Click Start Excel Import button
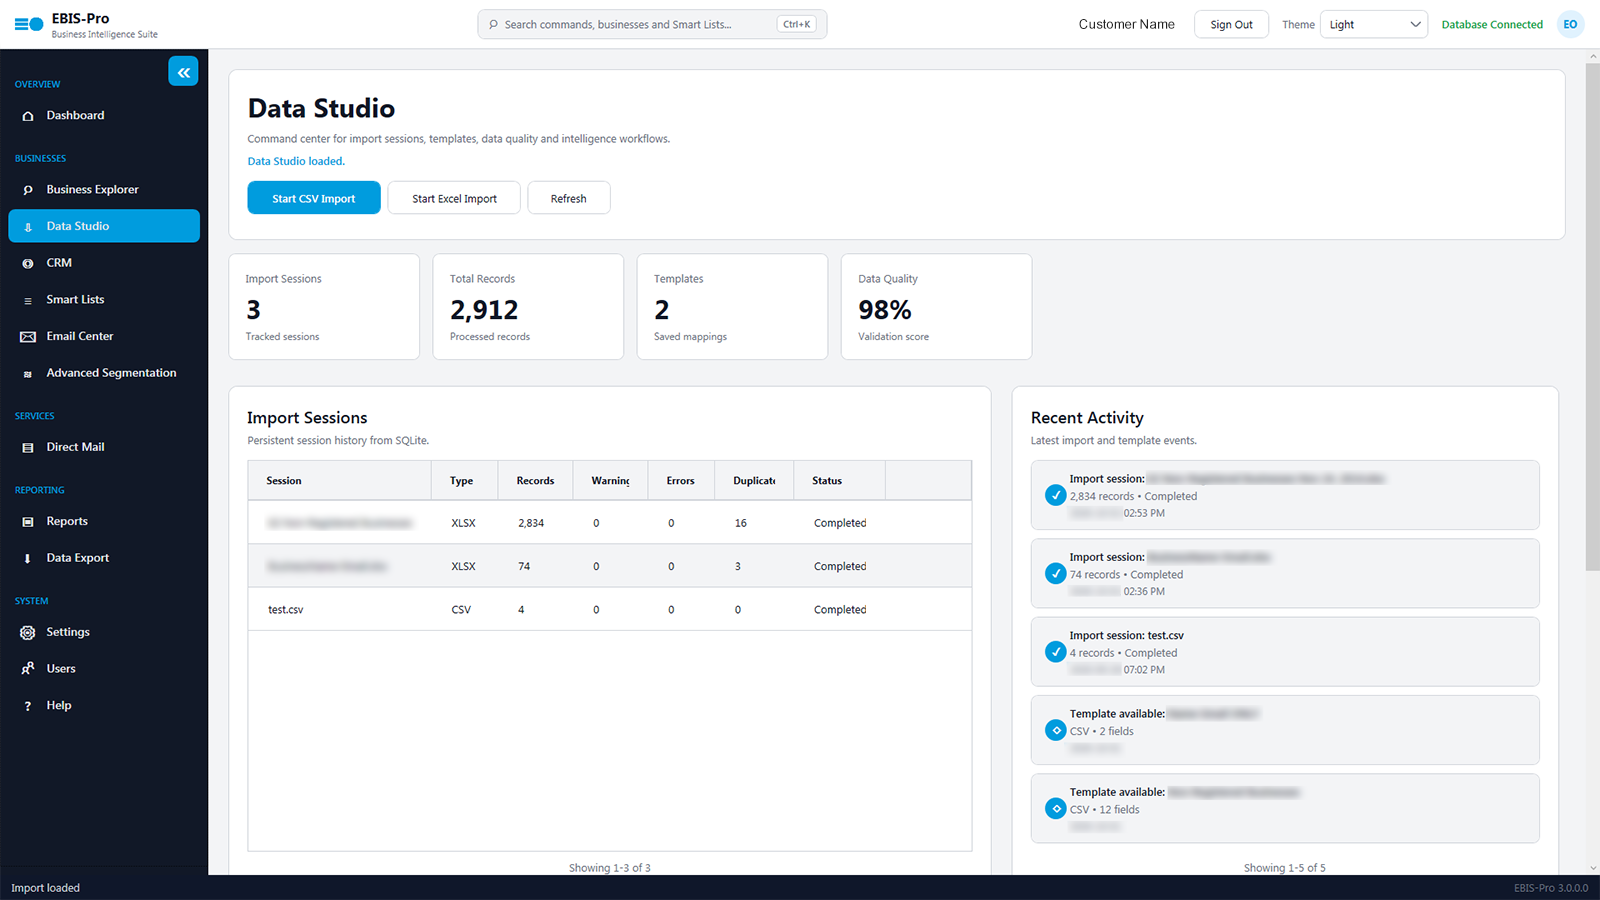 (454, 198)
